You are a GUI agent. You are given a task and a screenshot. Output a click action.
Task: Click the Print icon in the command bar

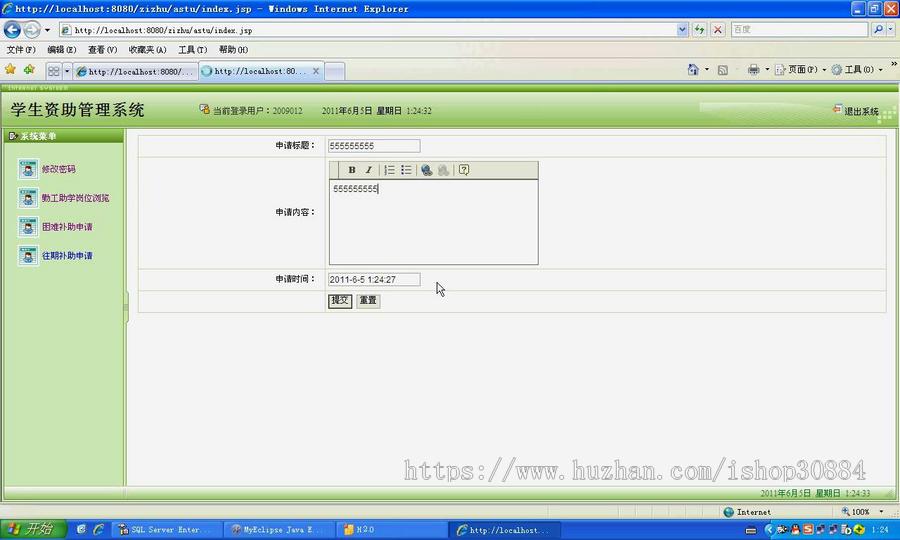point(753,69)
